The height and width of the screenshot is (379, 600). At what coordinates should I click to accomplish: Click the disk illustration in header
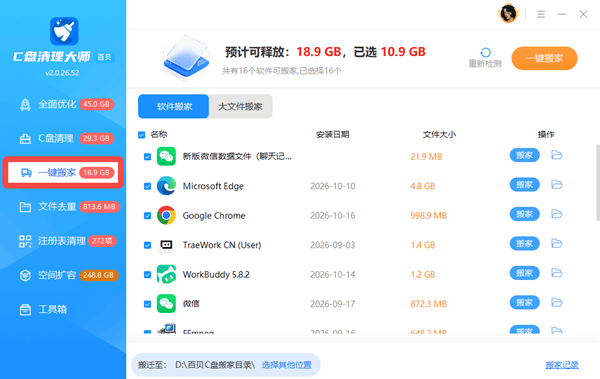coord(186,57)
